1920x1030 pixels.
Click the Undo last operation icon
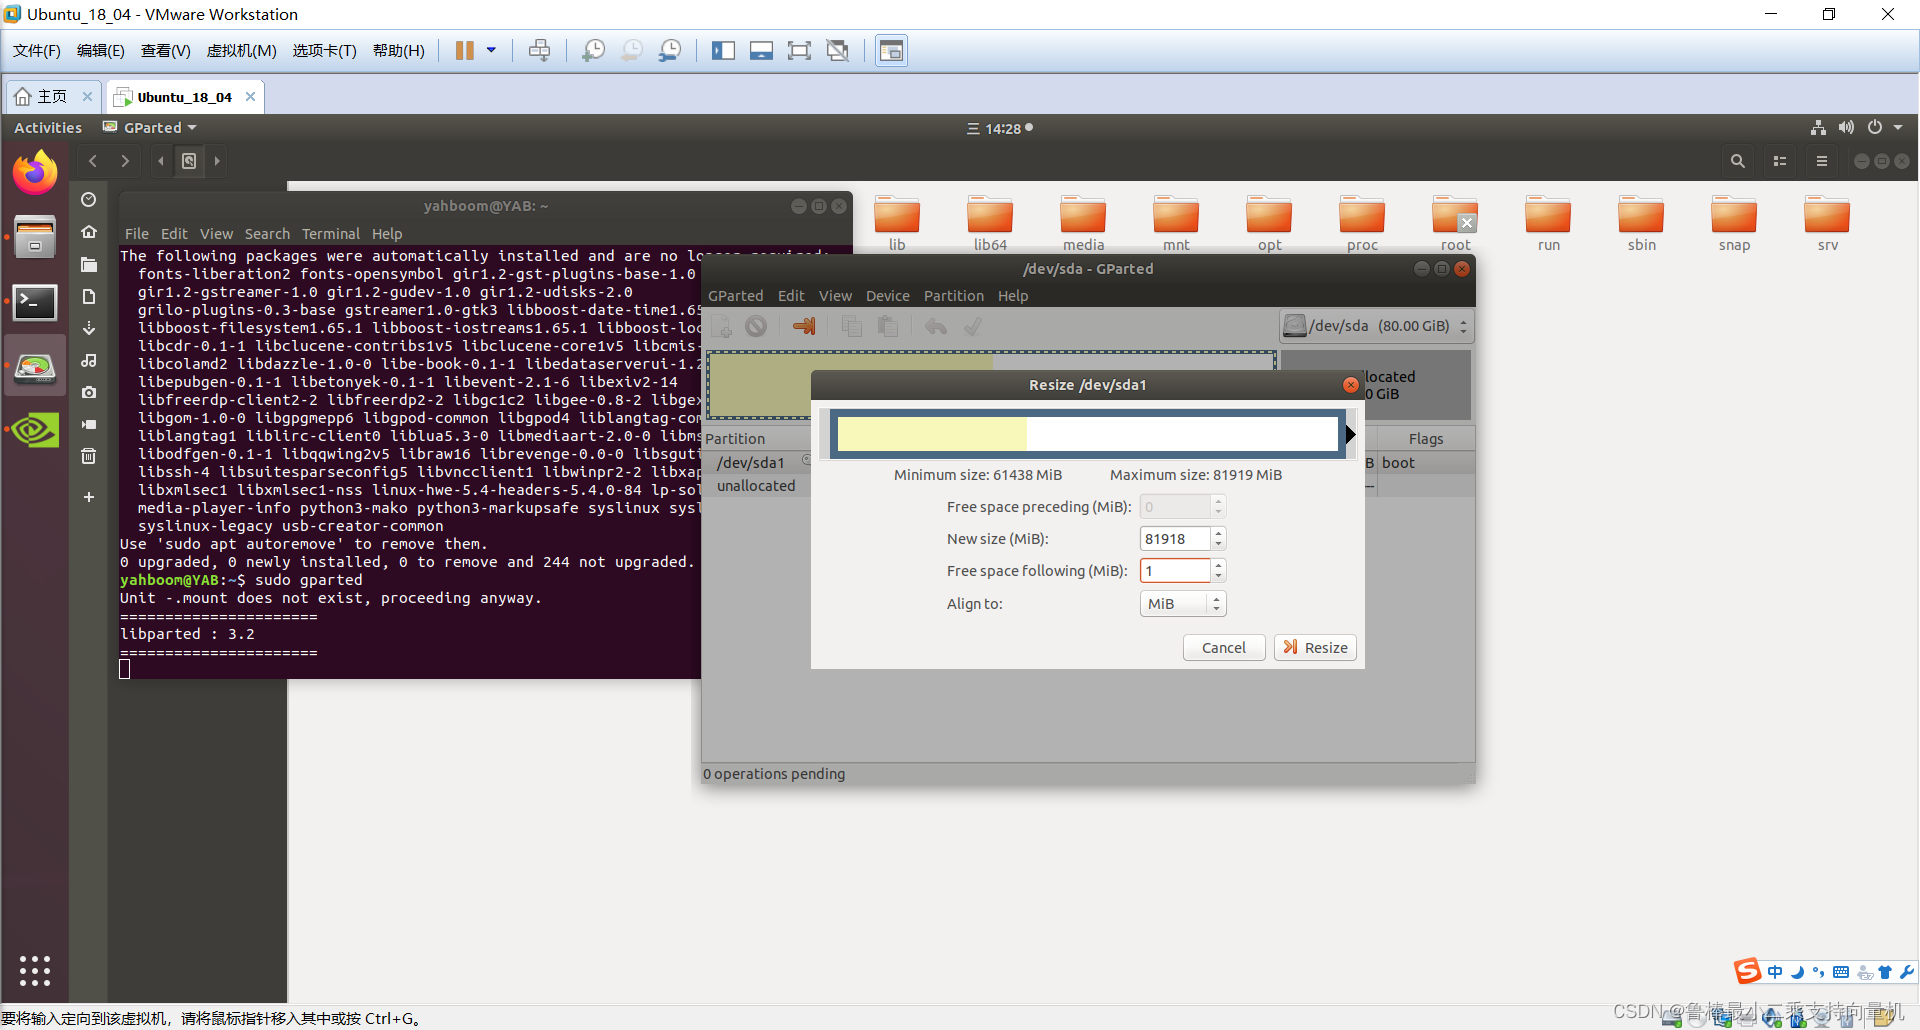click(936, 326)
